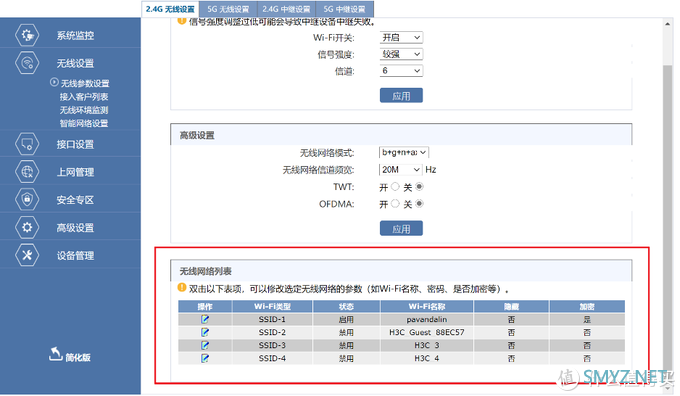The image size is (680, 396).
Task: Turn OFDMA on with the 开 radio
Action: tap(395, 203)
